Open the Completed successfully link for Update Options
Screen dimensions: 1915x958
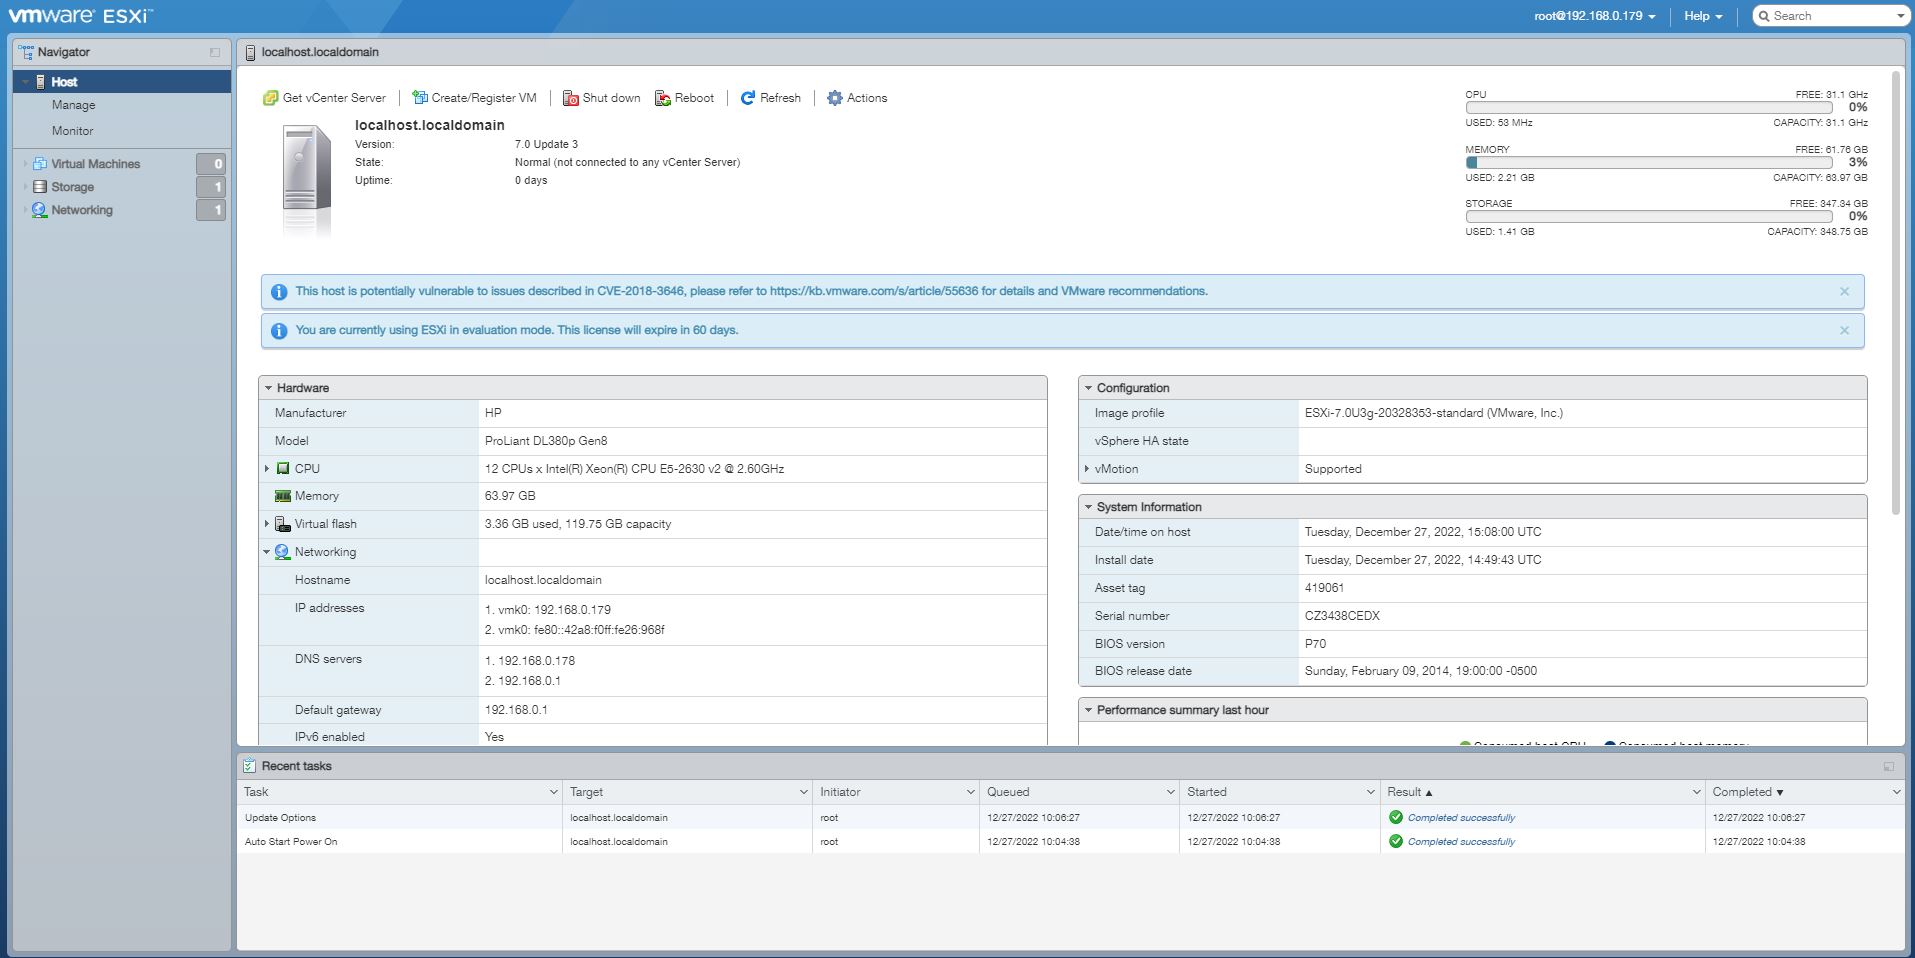1461,817
